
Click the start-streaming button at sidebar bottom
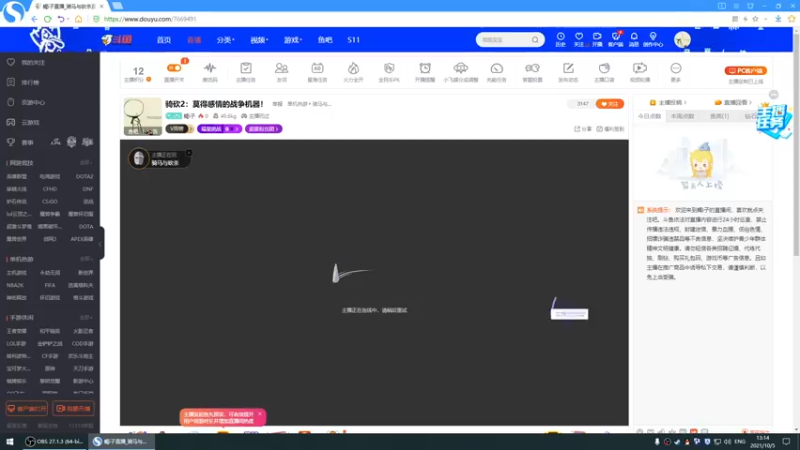[x=73, y=409]
